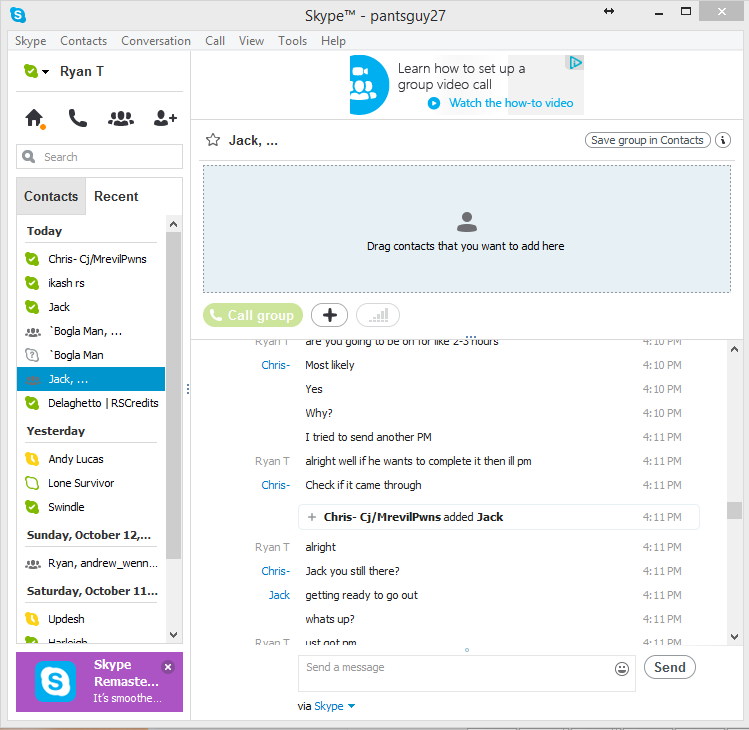
Task: Click the AdChoices icon on the banner
Action: [x=575, y=62]
